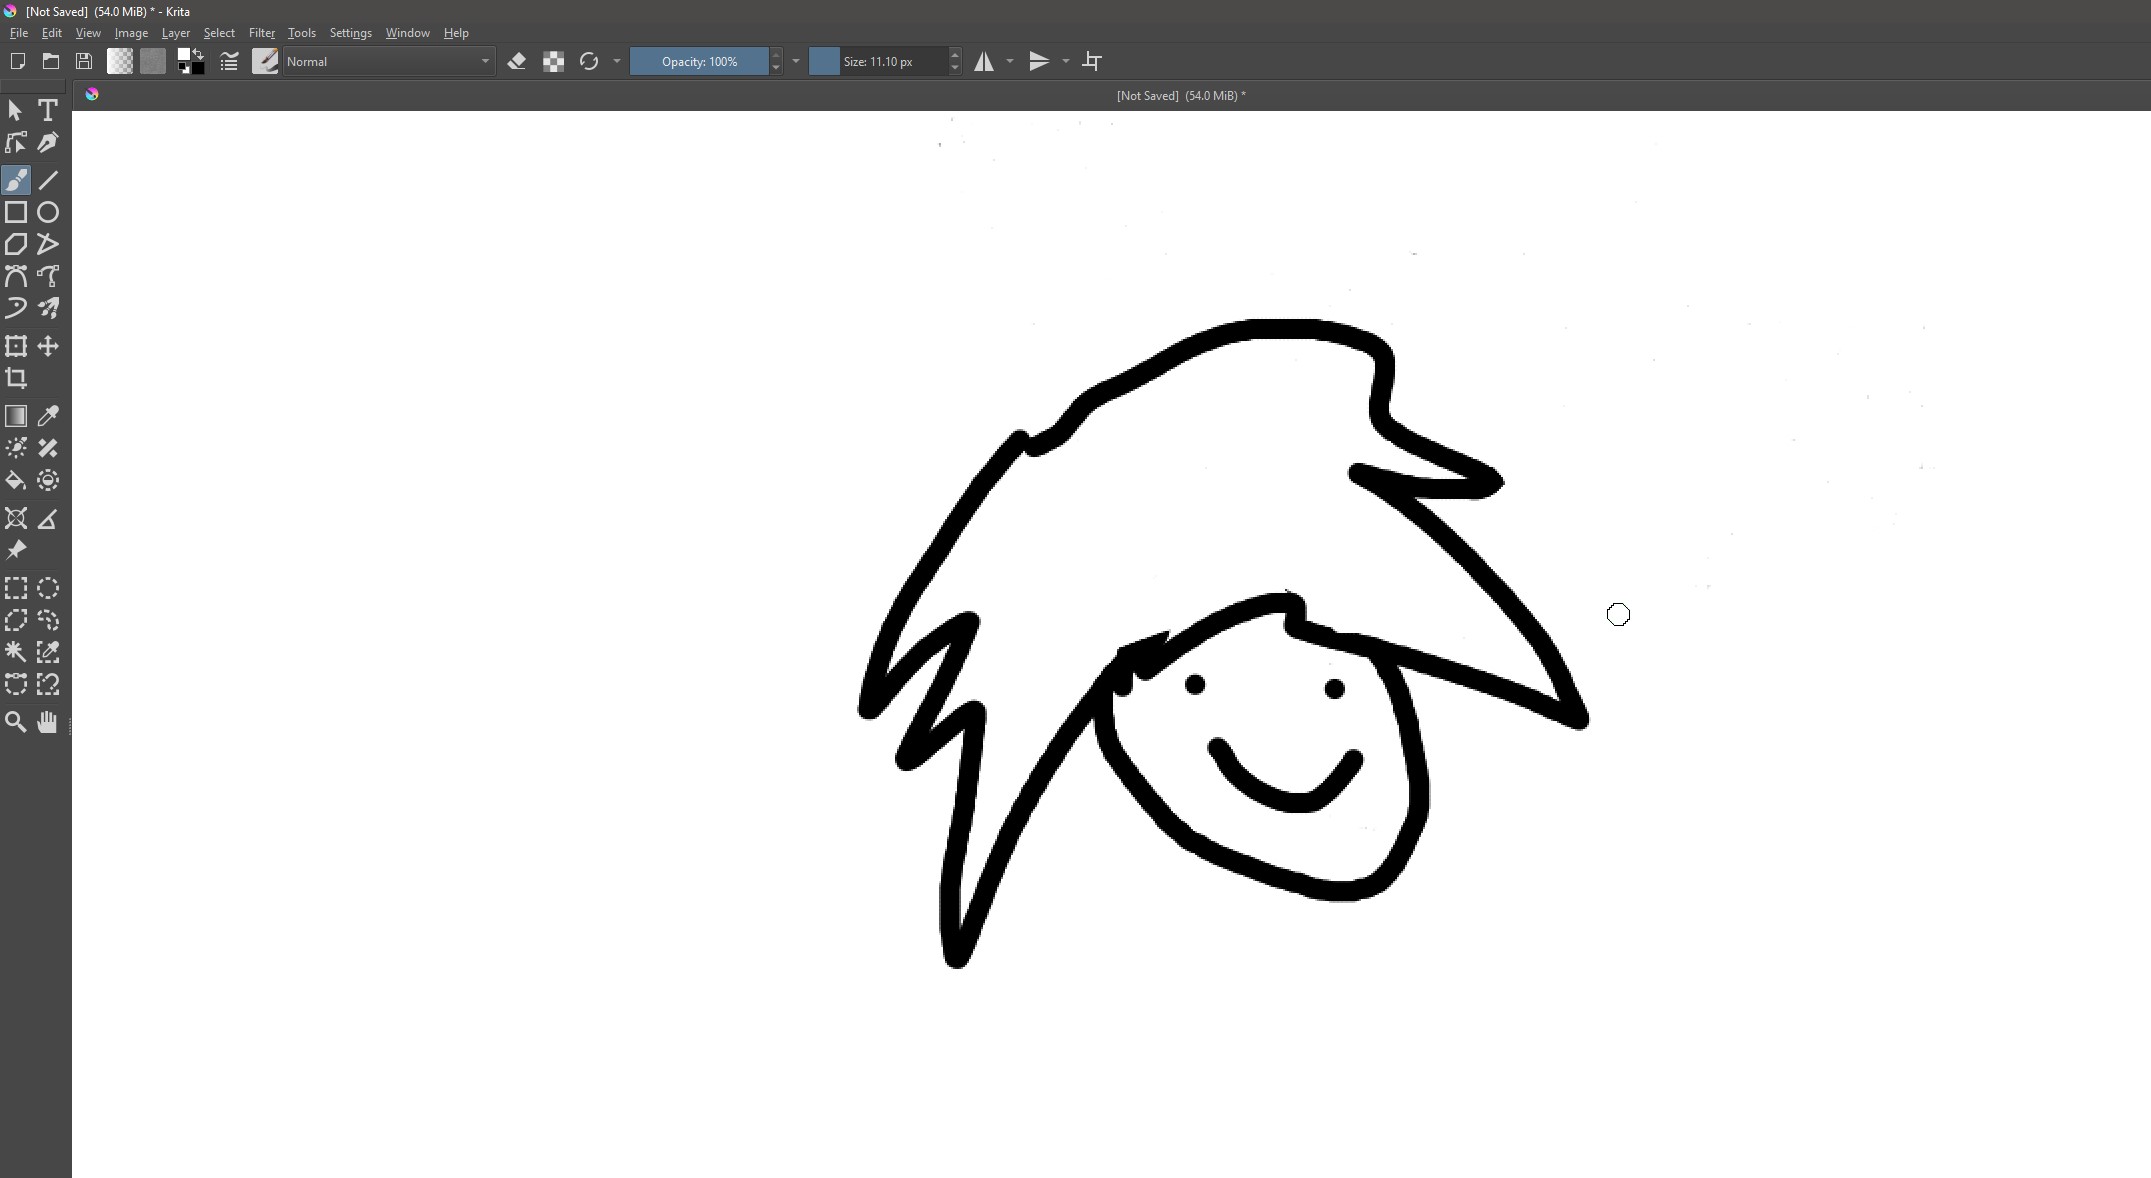The height and width of the screenshot is (1178, 2151).
Task: Select the Ellipse shape tool
Action: 48,212
